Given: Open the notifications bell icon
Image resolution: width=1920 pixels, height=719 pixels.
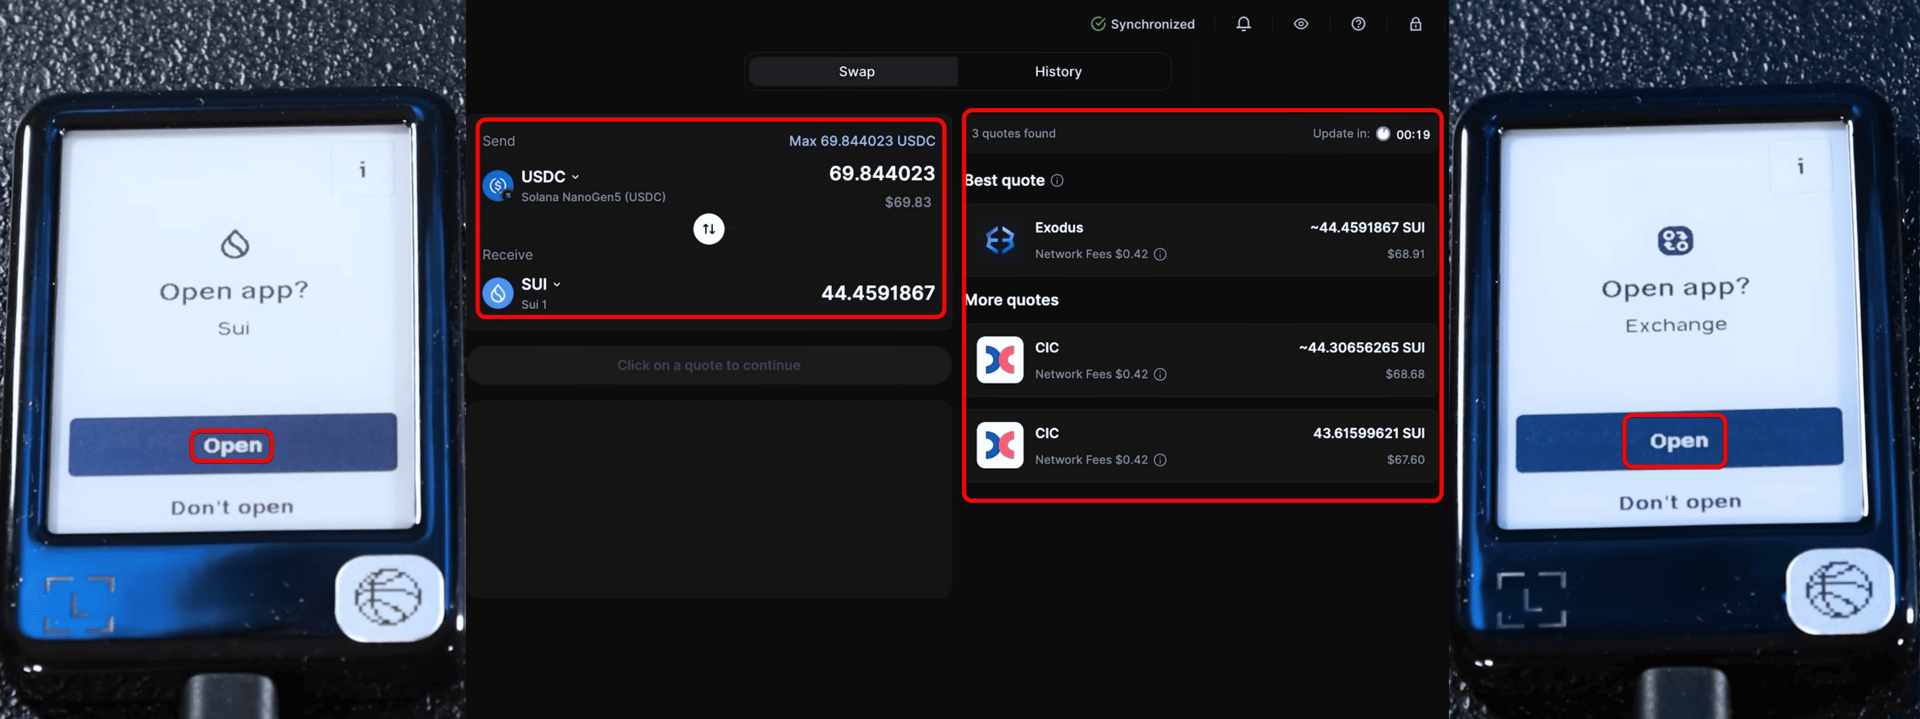Looking at the screenshot, I should 1243,24.
